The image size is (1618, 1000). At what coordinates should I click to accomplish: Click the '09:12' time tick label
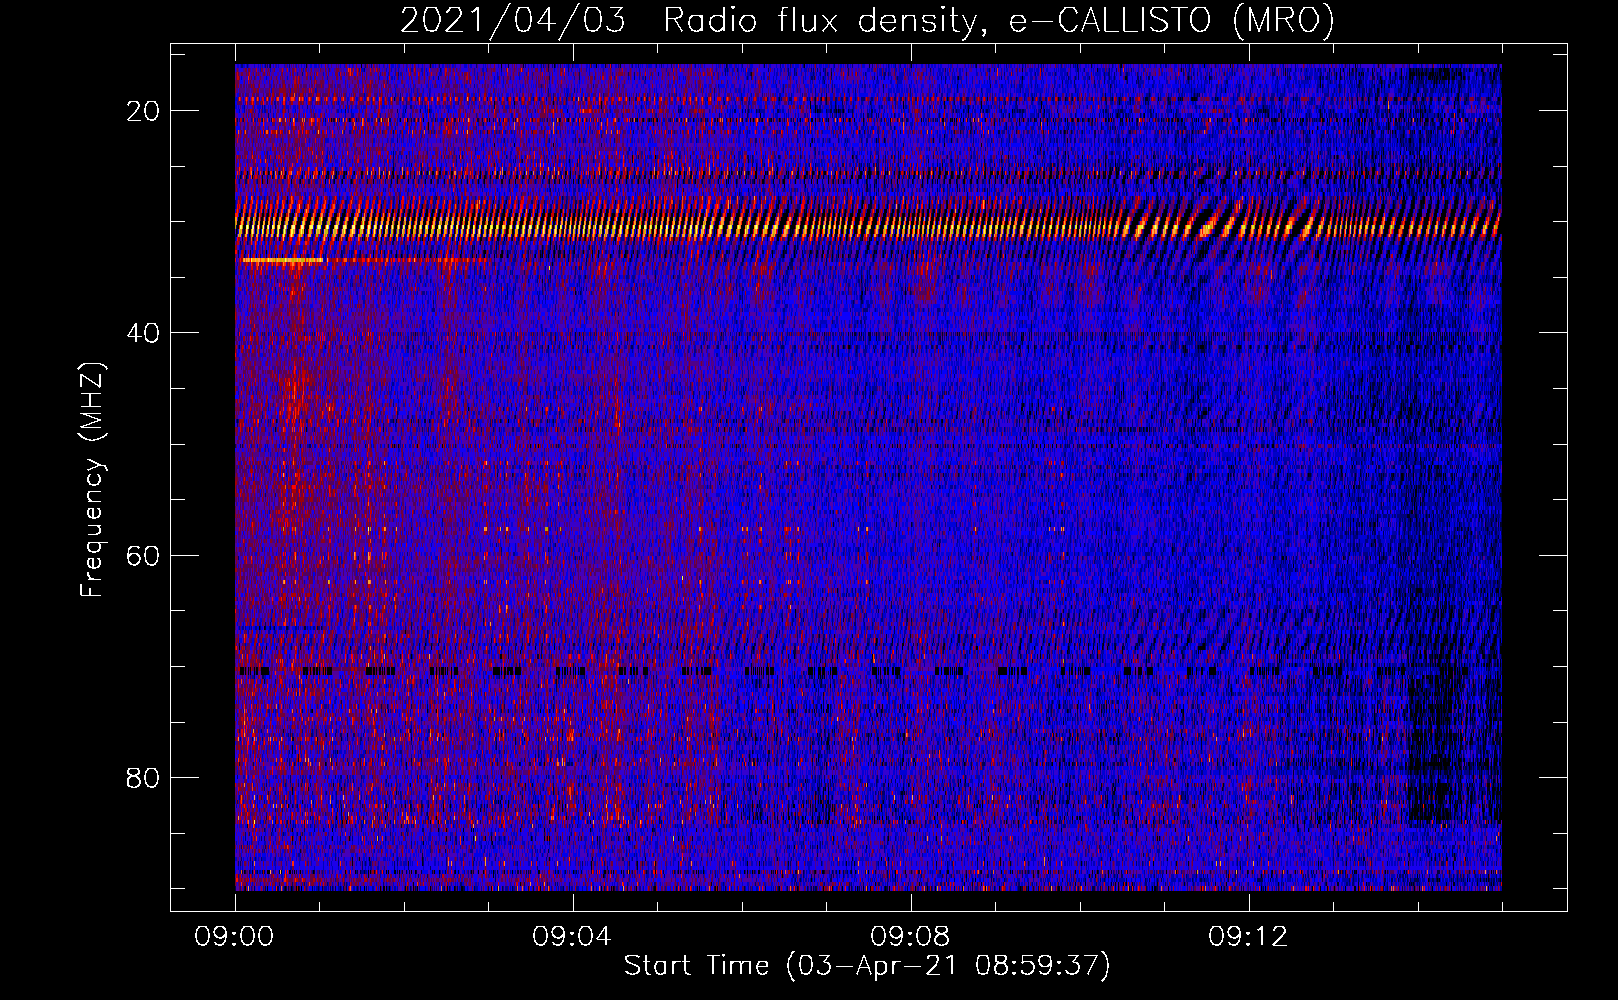(1248, 937)
